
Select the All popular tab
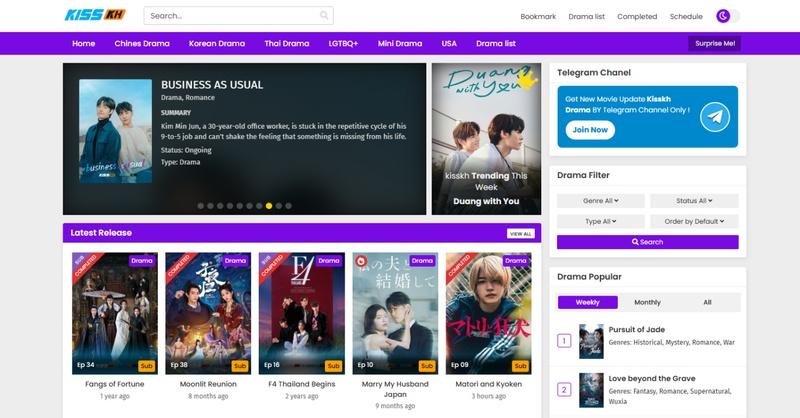pyautogui.click(x=707, y=302)
